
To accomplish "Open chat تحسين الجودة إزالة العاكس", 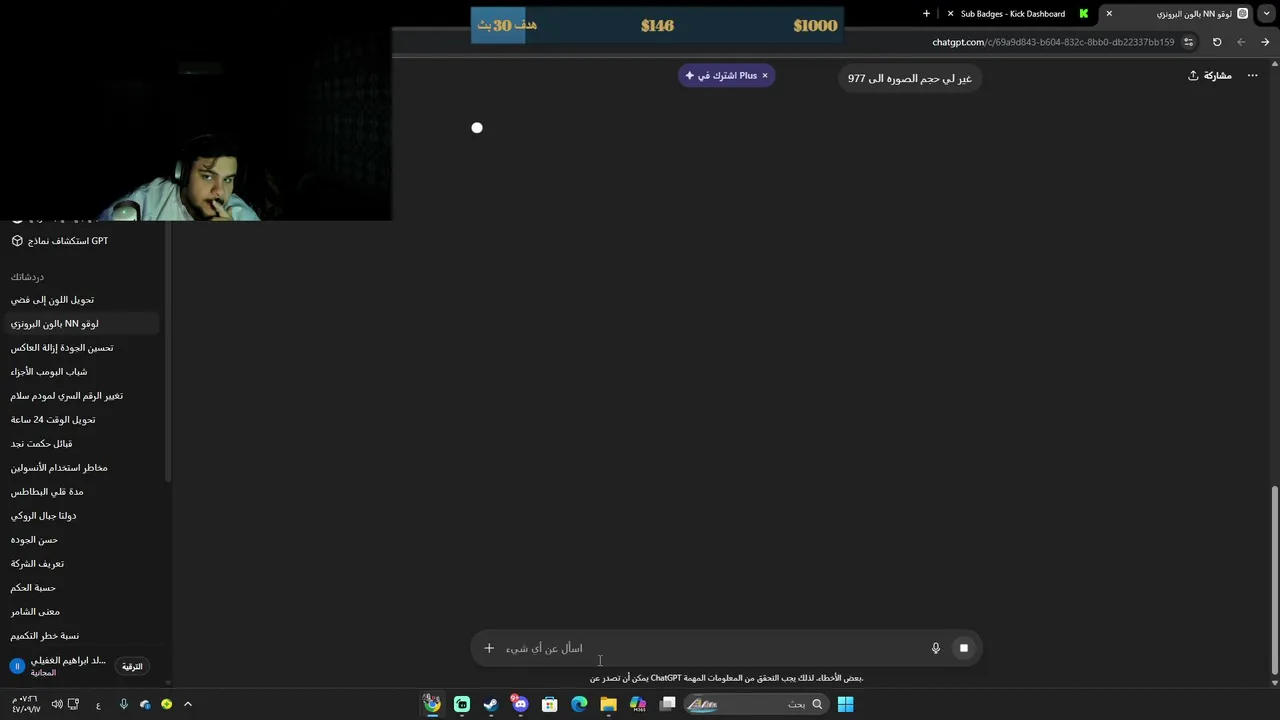I will click(62, 348).
